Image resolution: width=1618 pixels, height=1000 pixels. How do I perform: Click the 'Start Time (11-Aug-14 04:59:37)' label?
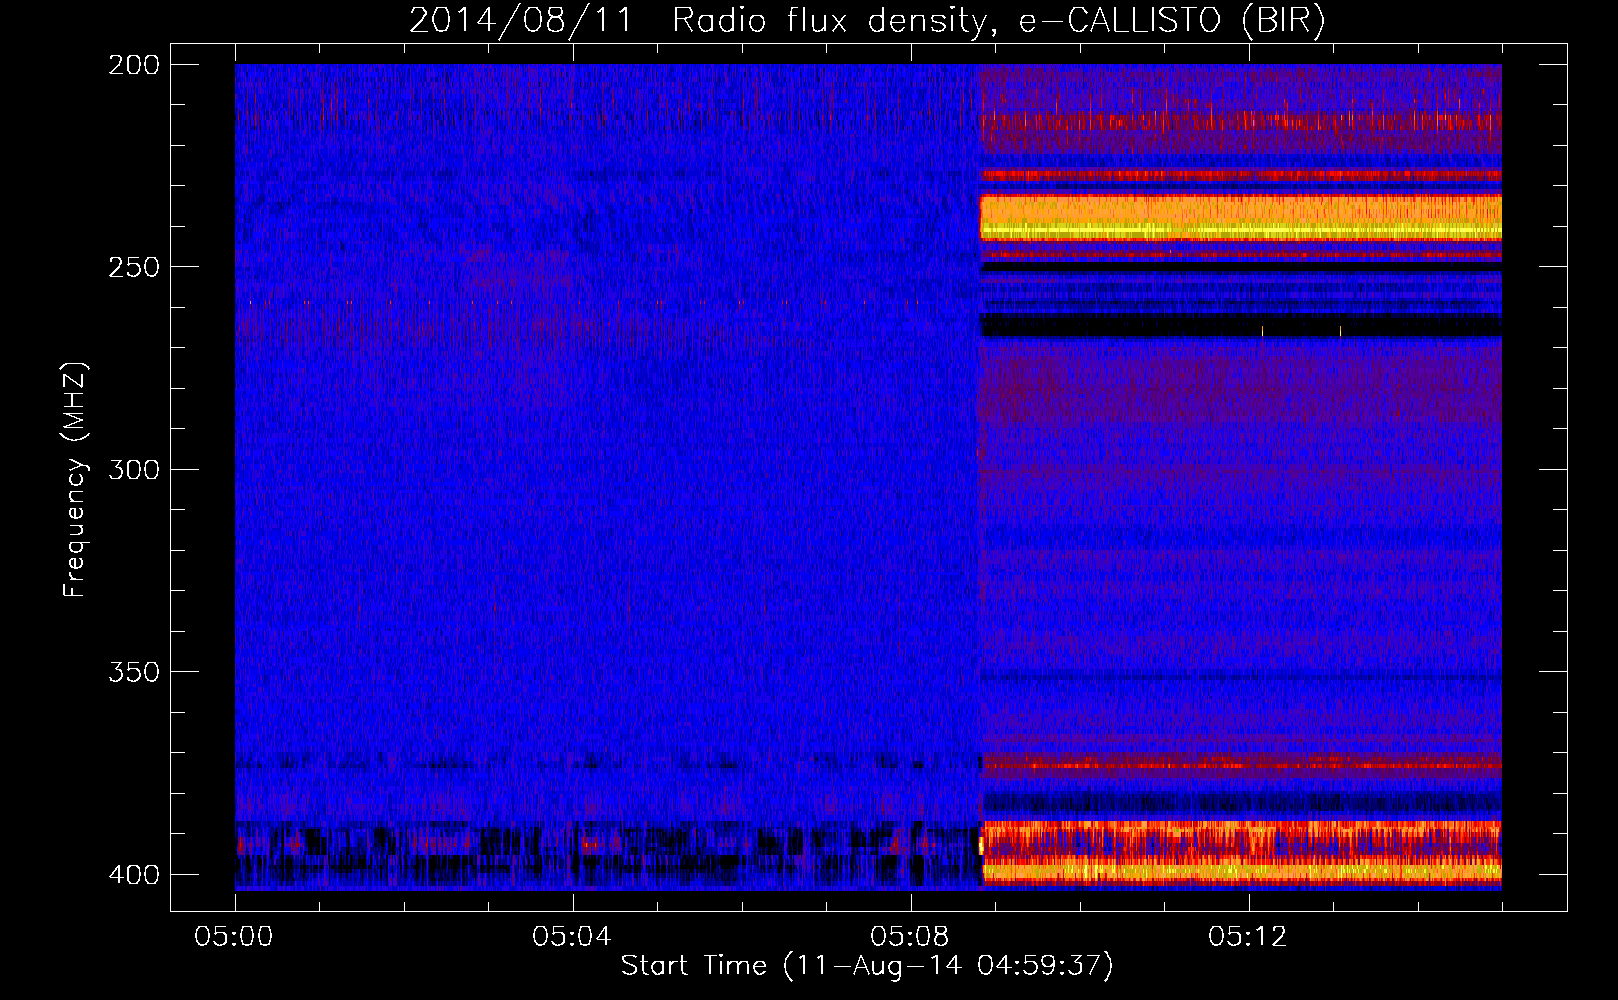point(867,966)
